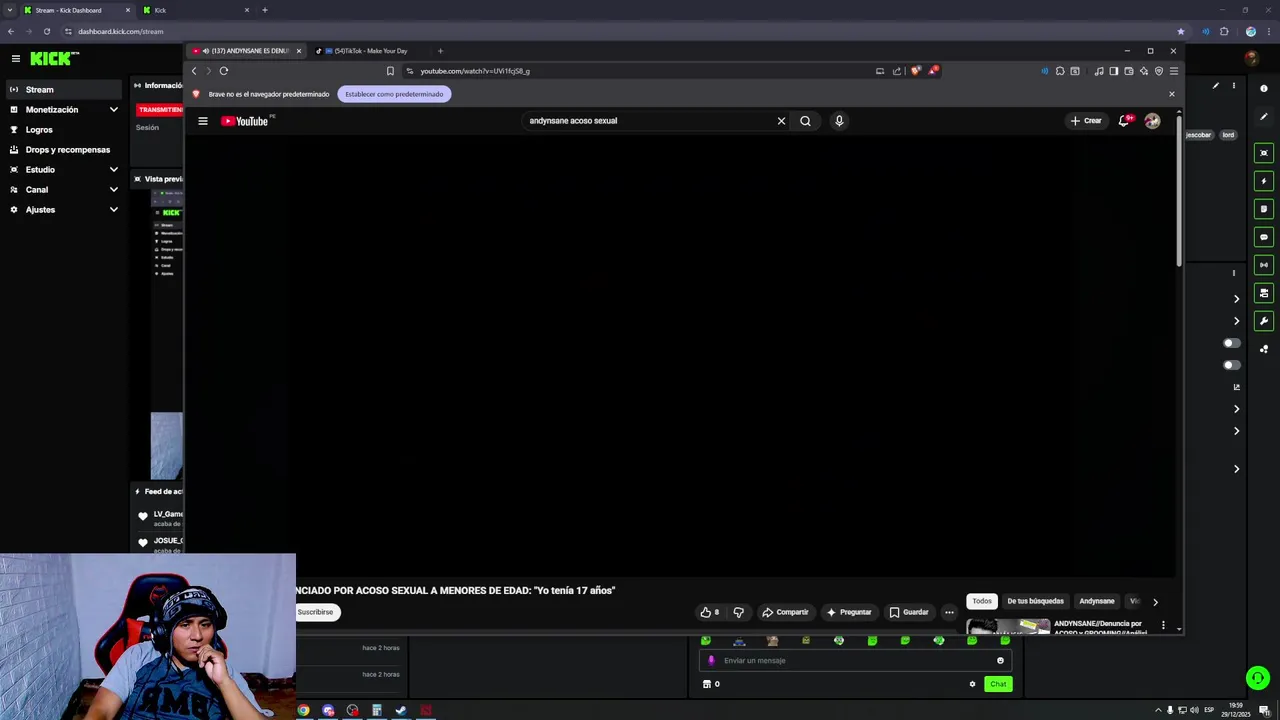The image size is (1280, 720).
Task: Toggle the first switch in Kick right panel
Action: point(1232,343)
